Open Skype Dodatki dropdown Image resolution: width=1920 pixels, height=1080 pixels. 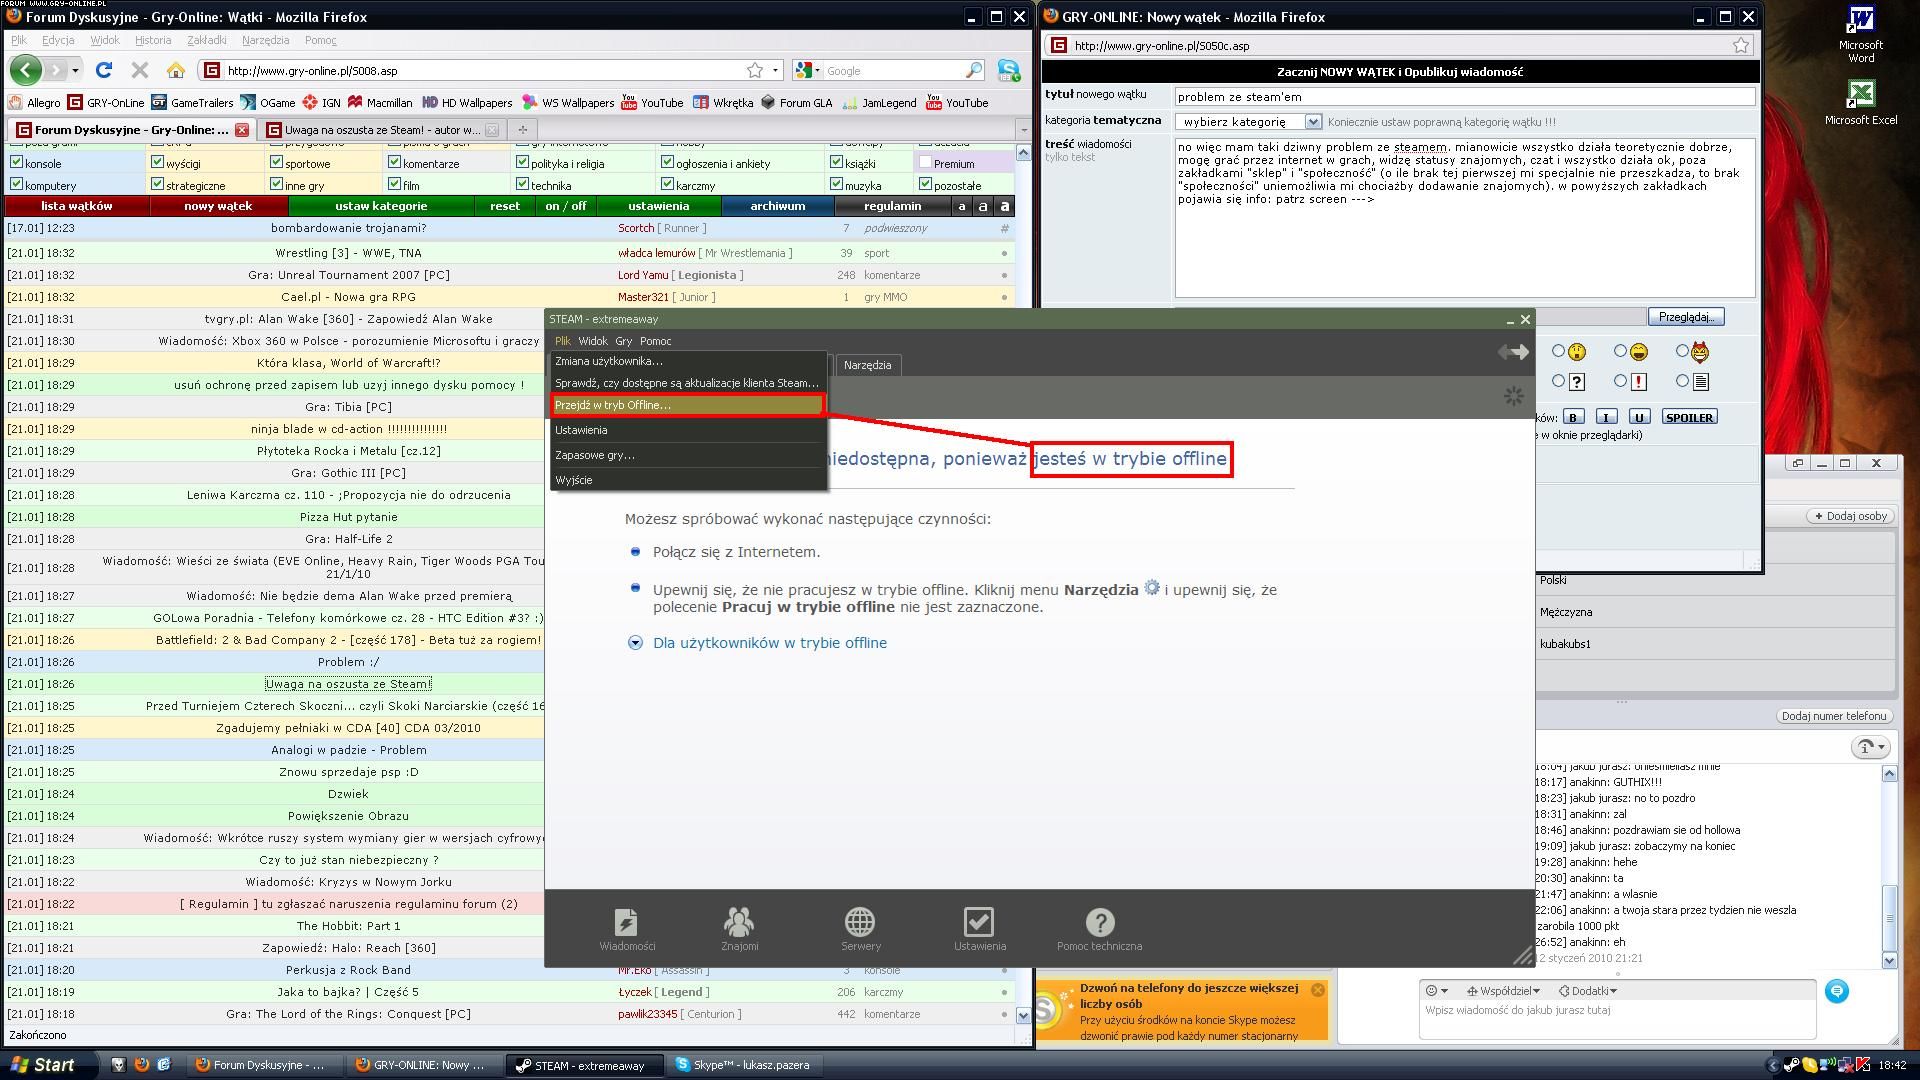pyautogui.click(x=1589, y=991)
